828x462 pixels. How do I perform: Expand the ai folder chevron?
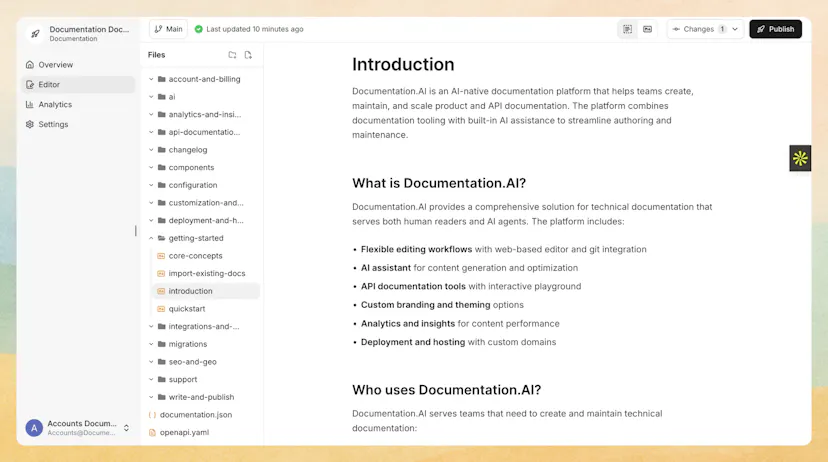point(151,97)
